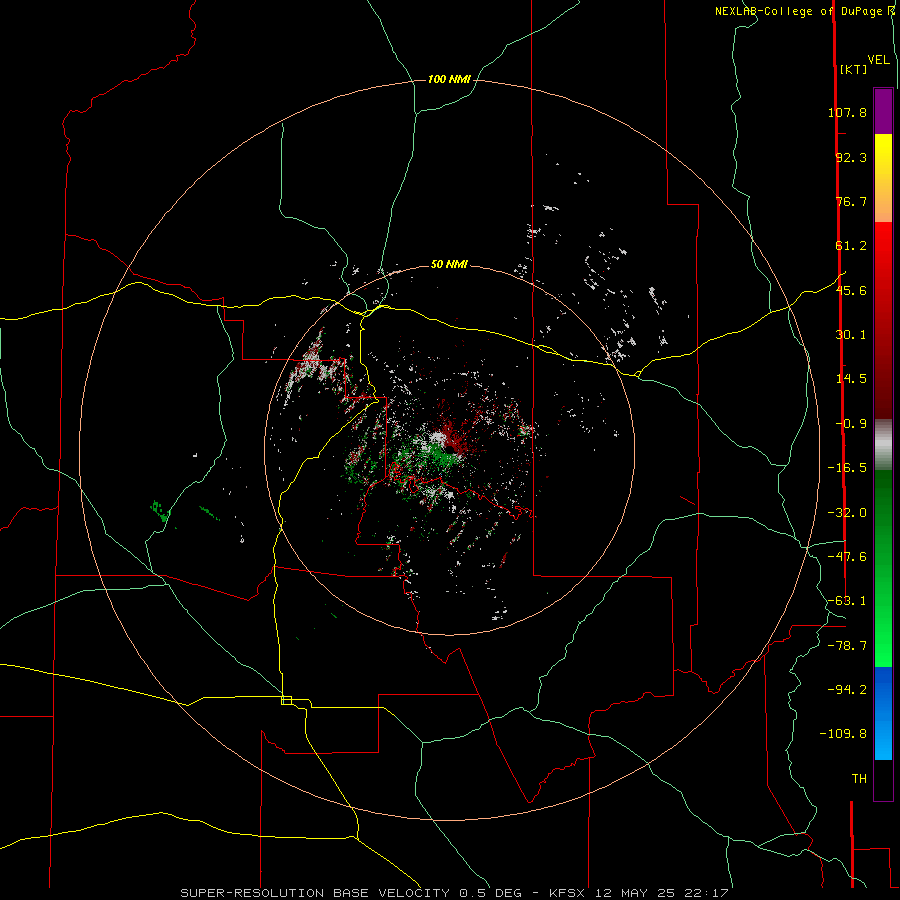
Task: Pick the black TH box below the color bar
Action: pyautogui.click(x=883, y=780)
